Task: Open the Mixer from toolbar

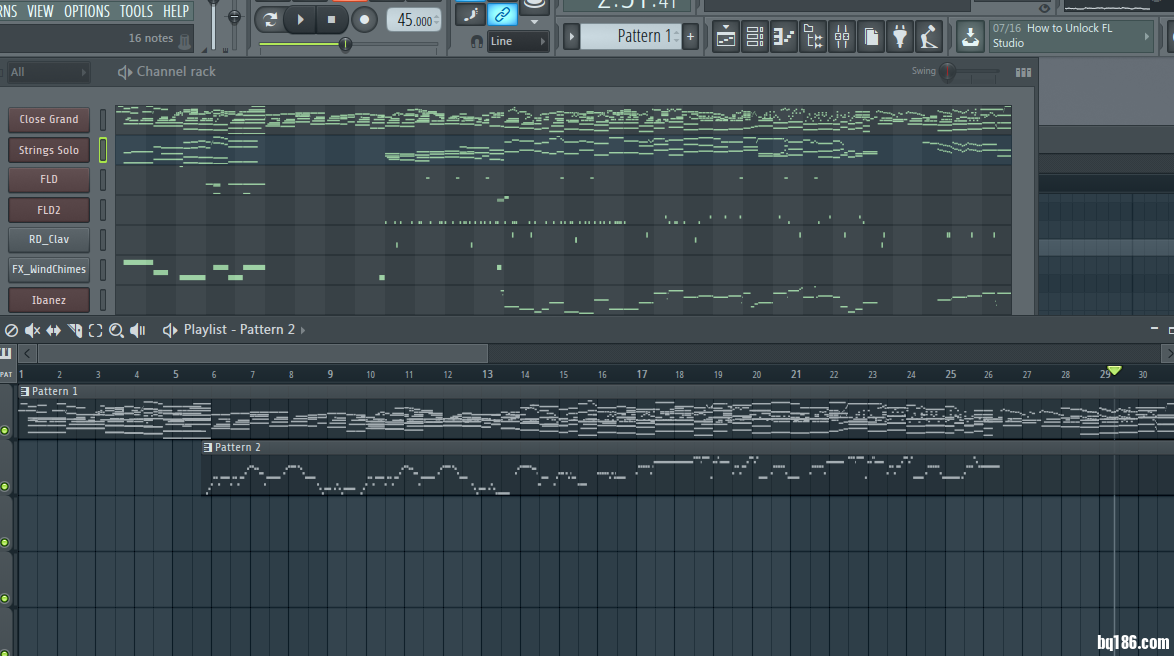Action: pyautogui.click(x=842, y=38)
